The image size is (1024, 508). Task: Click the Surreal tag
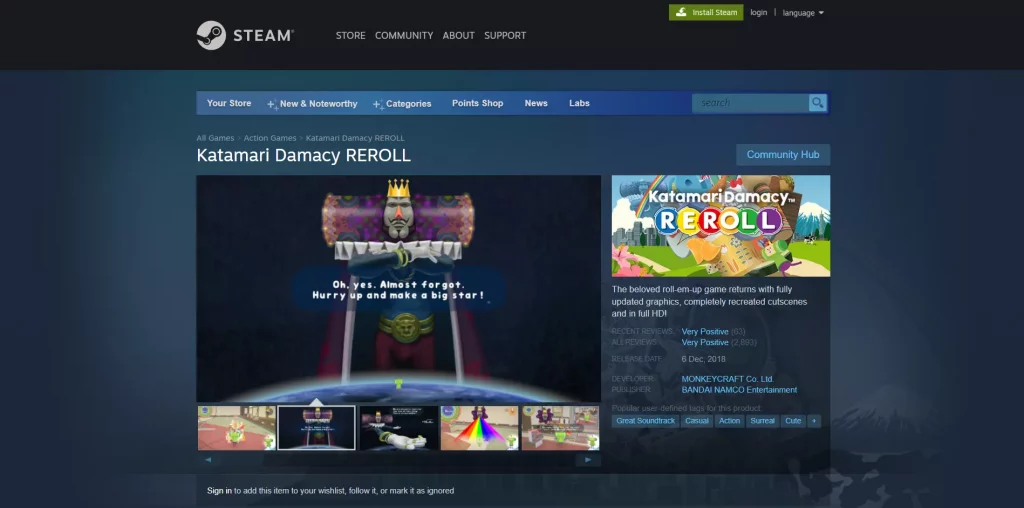[x=763, y=421]
